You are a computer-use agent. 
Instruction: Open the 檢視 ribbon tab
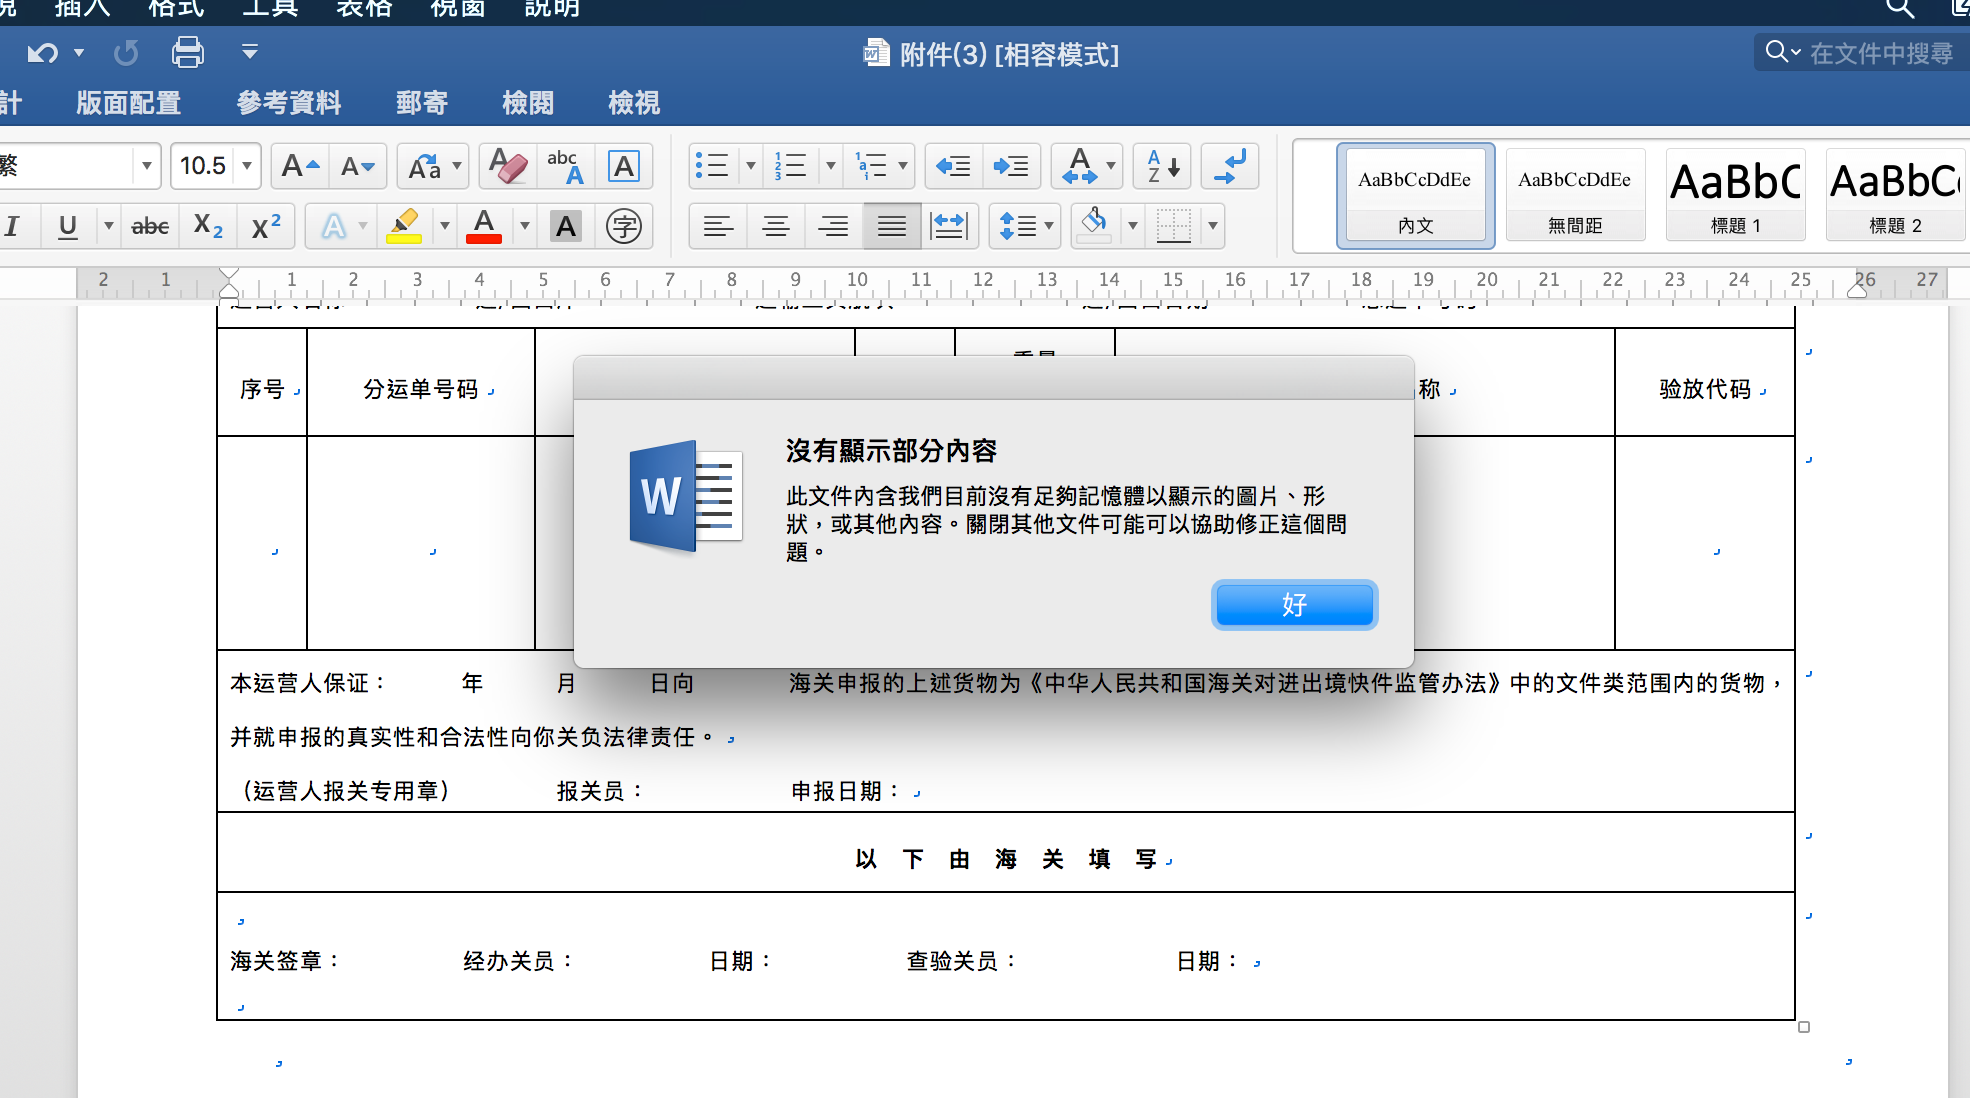(634, 102)
